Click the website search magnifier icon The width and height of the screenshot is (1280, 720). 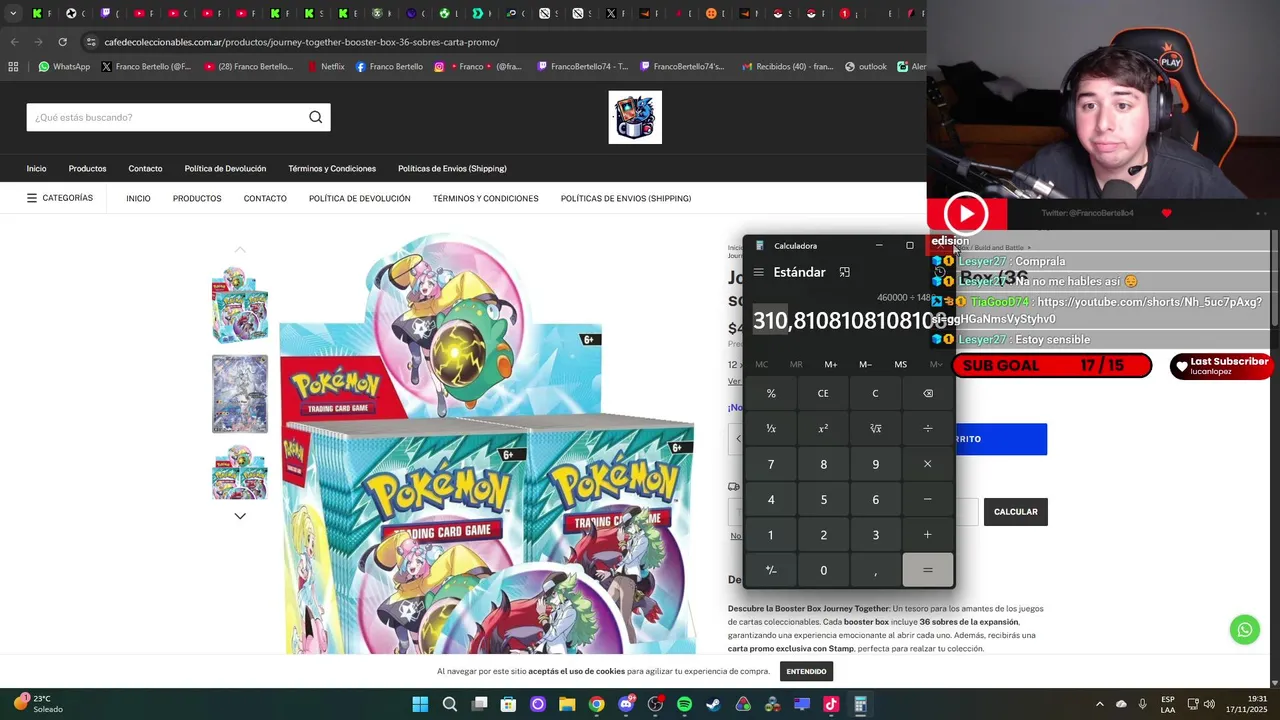[315, 117]
